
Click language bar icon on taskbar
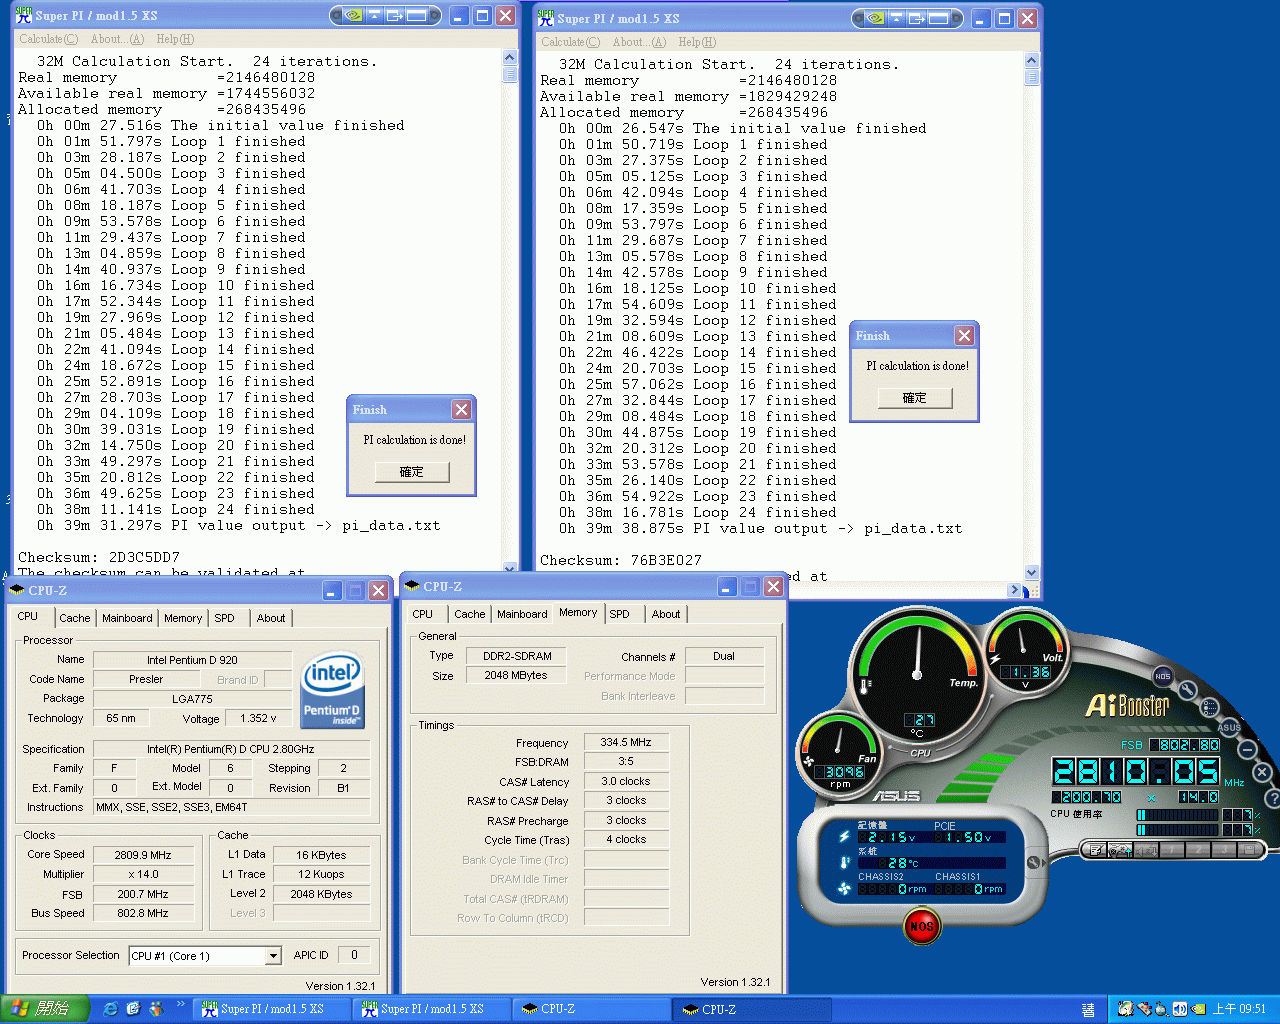[1088, 1009]
